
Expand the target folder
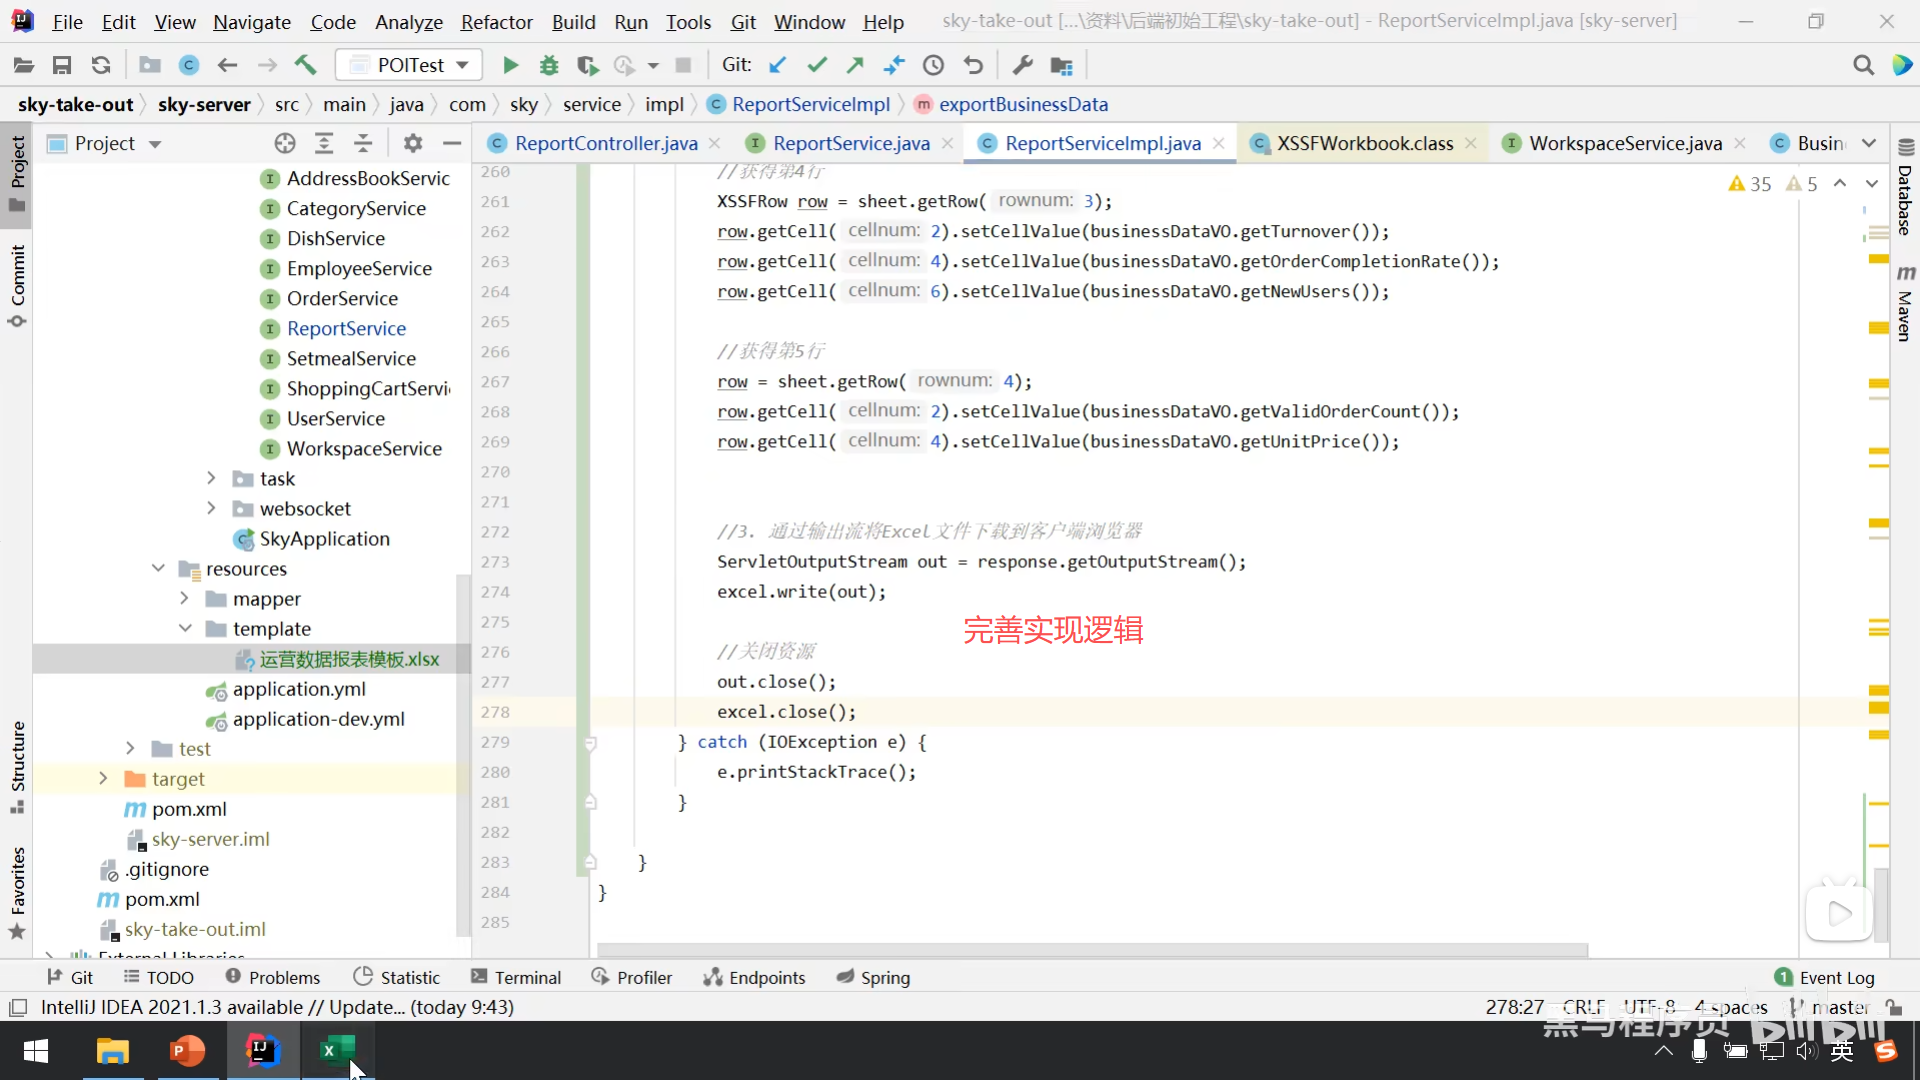[x=103, y=779]
